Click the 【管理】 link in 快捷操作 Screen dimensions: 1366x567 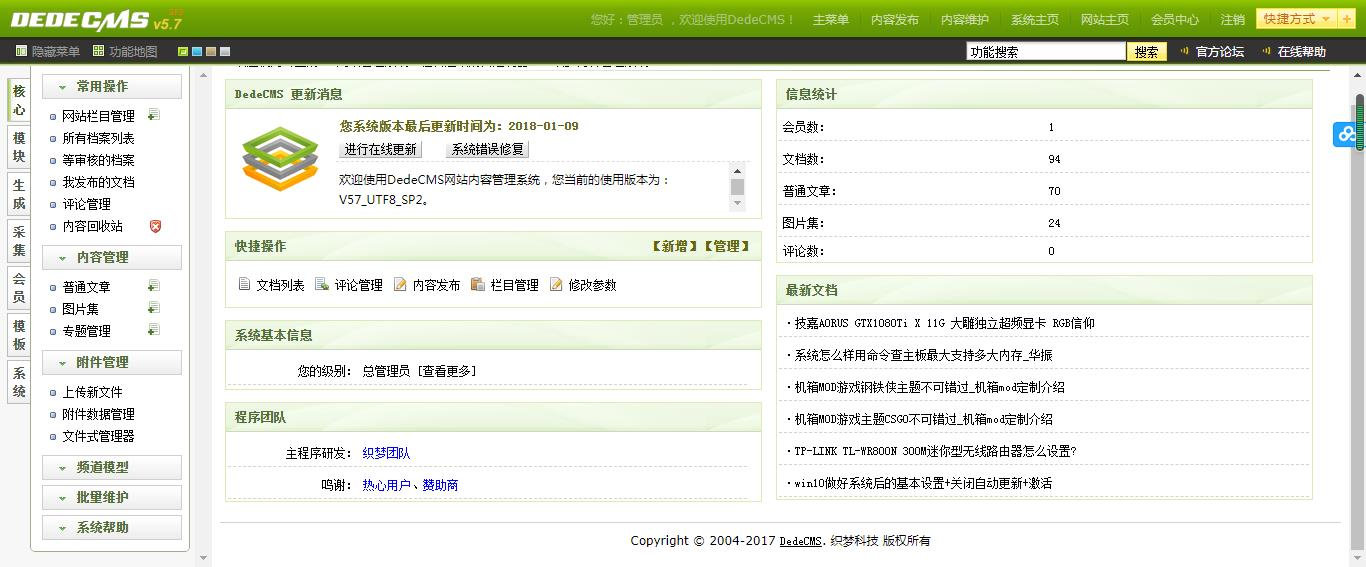coord(726,246)
